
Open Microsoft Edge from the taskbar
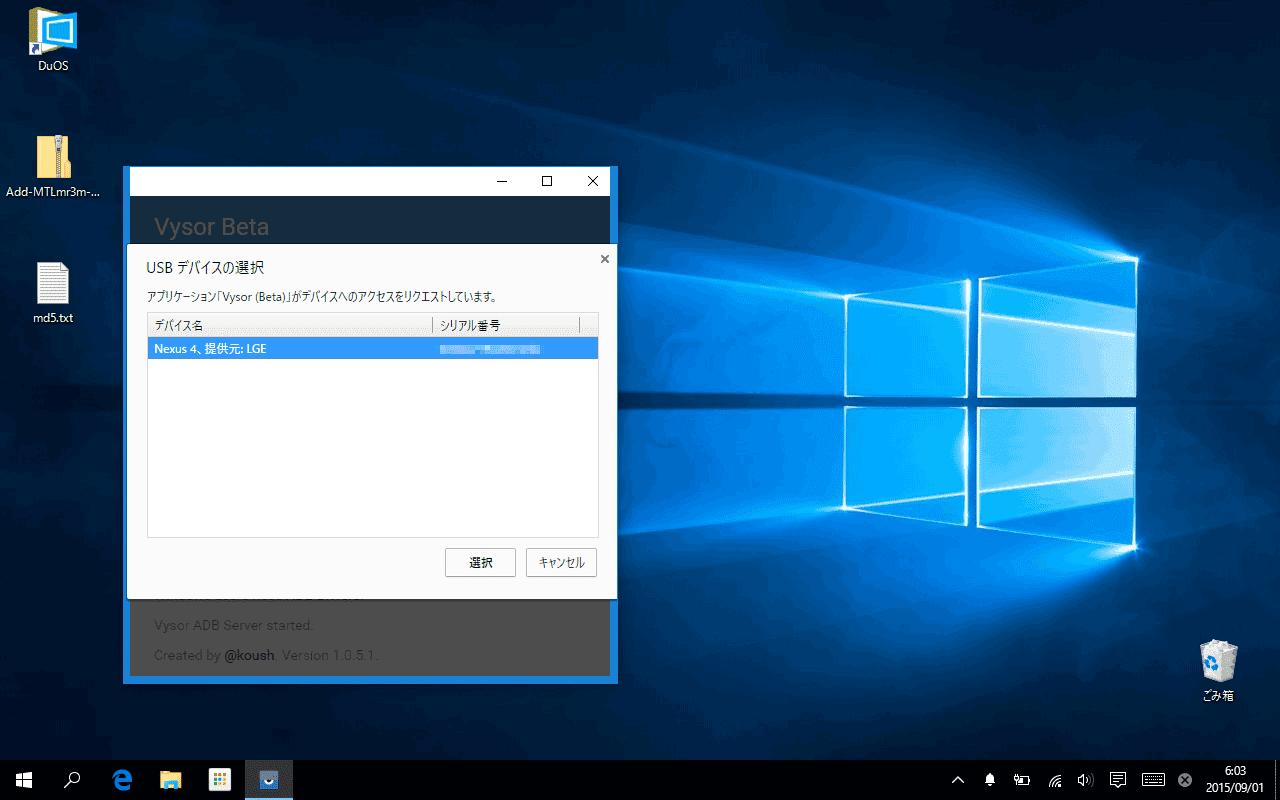point(121,780)
